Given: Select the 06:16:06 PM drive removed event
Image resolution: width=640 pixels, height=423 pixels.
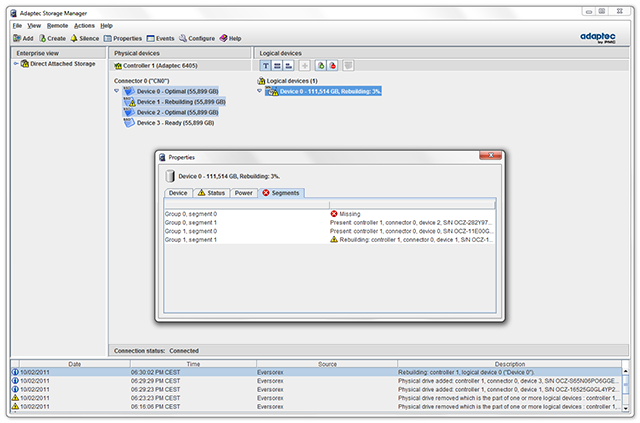Looking at the screenshot, I should click(x=316, y=407).
